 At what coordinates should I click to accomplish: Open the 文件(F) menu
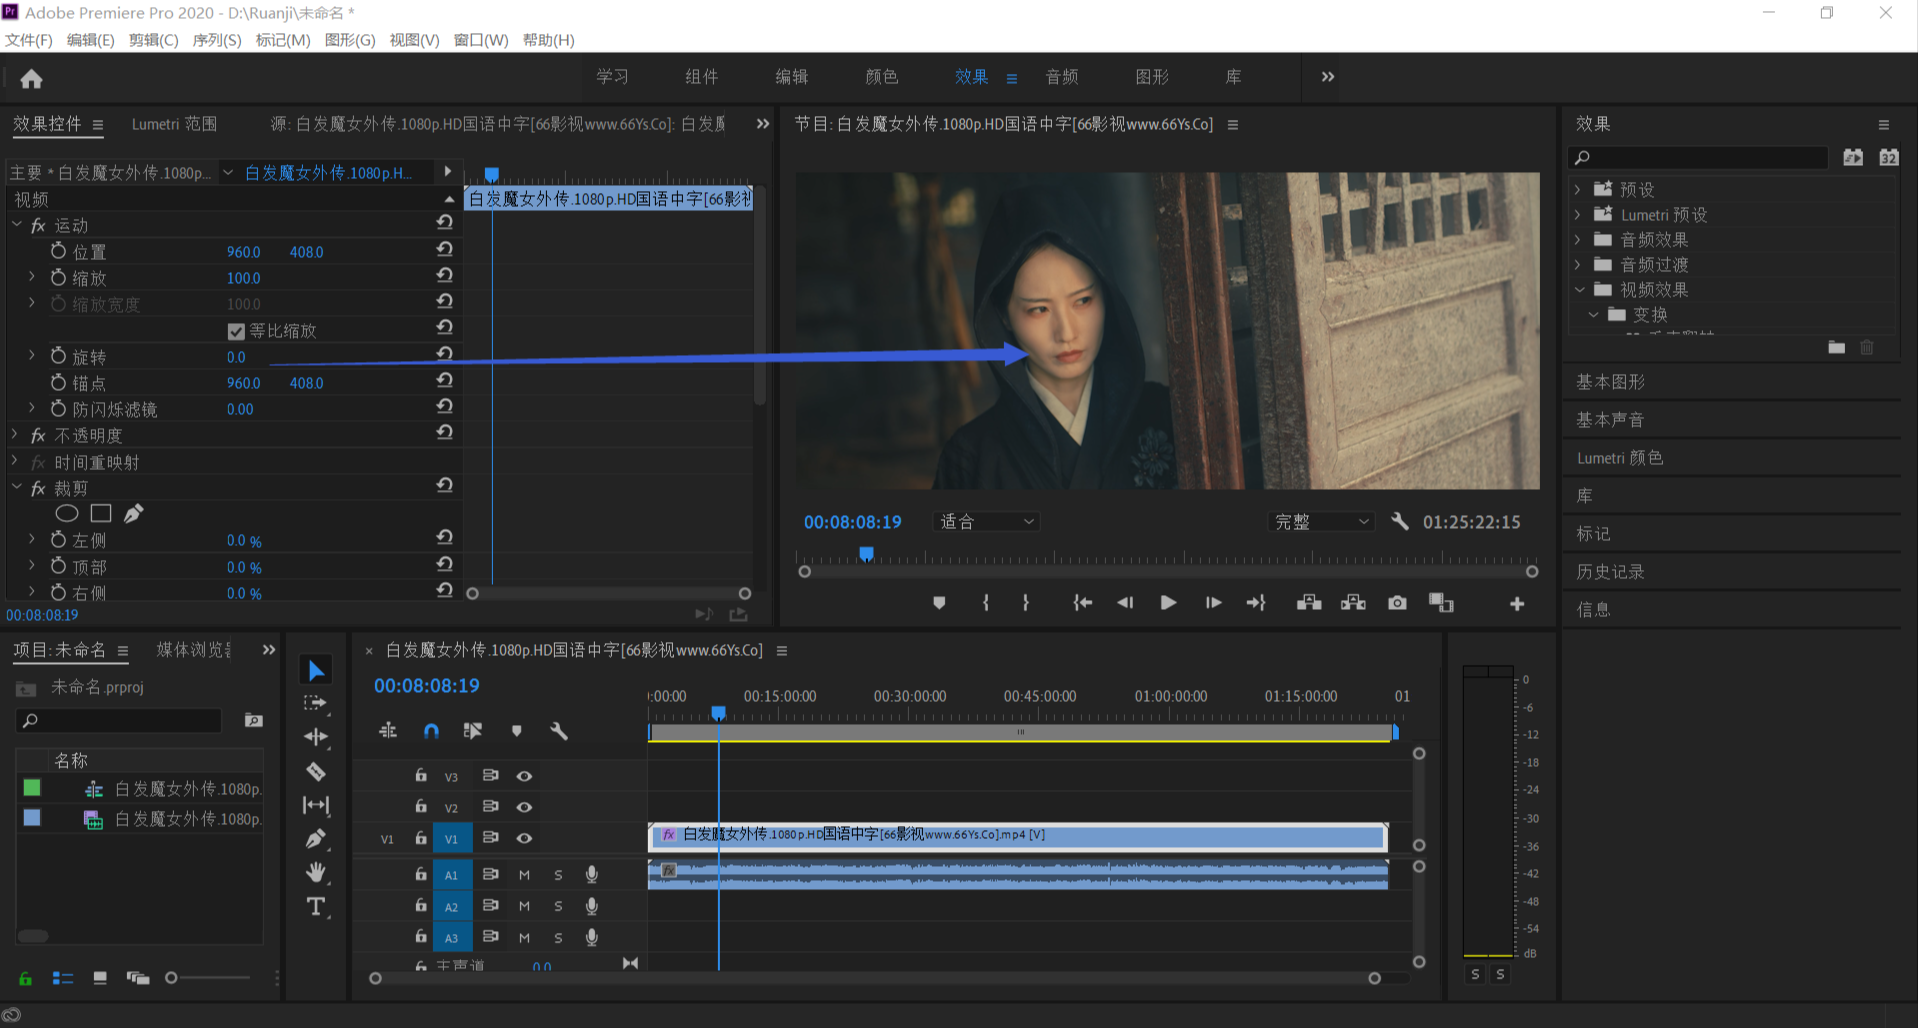[28, 40]
